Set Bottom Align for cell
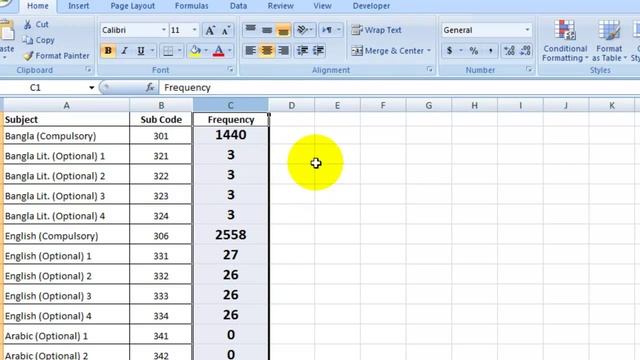Image resolution: width=640 pixels, height=360 pixels. 283,30
